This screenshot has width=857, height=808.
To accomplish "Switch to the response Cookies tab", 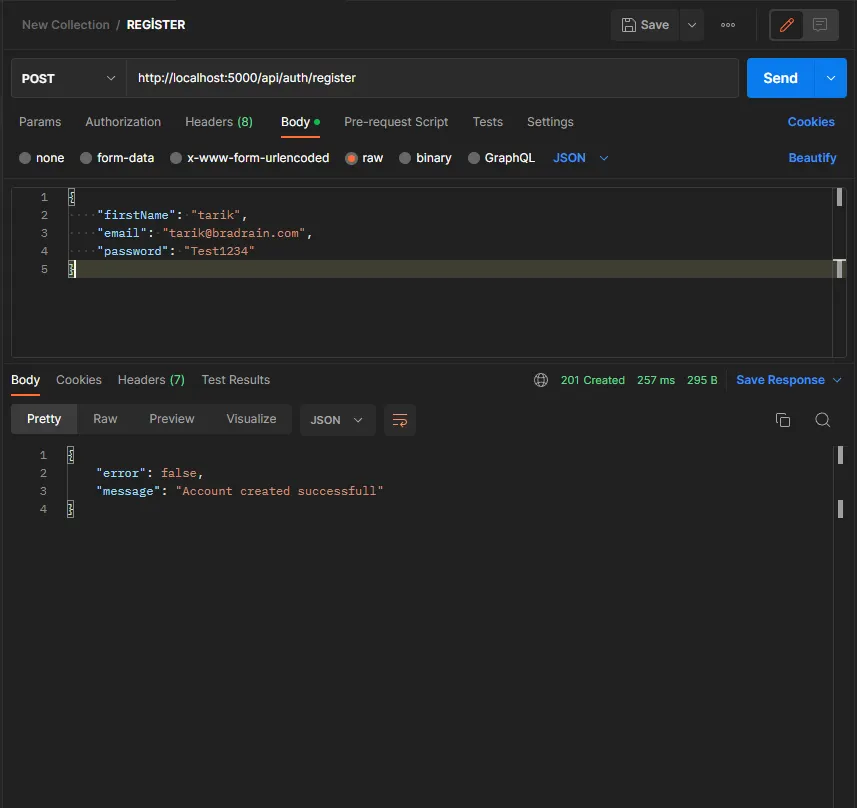I will 79,380.
